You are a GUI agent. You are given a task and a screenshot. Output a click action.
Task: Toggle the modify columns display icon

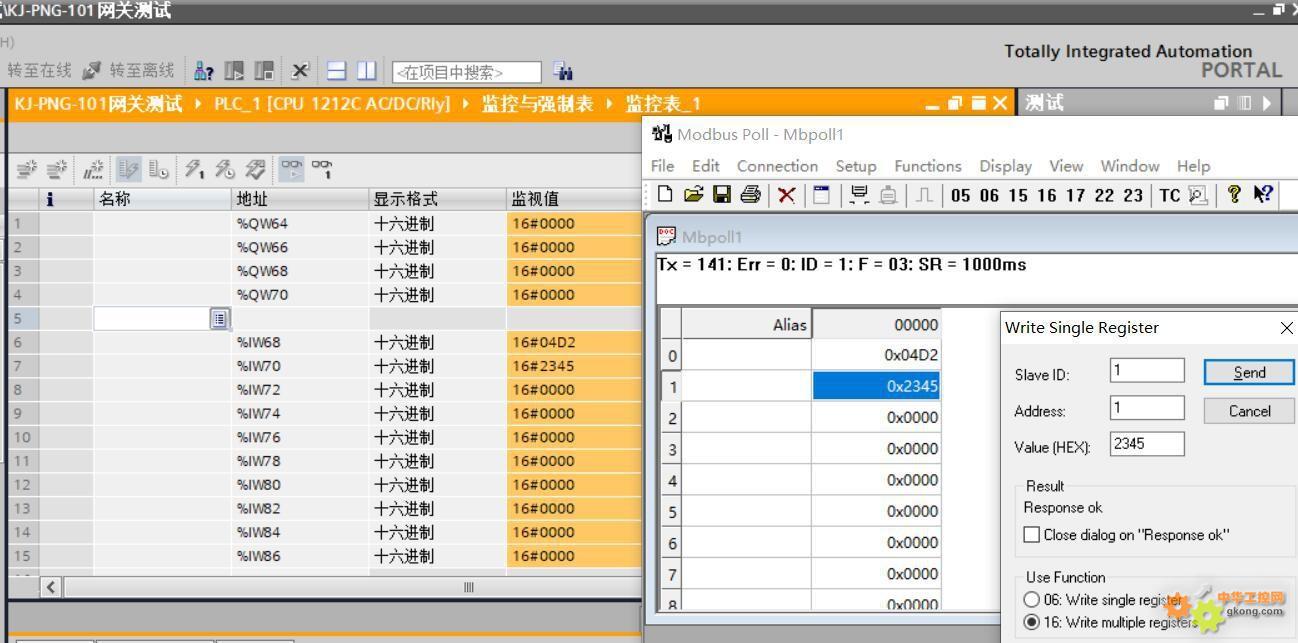click(129, 169)
